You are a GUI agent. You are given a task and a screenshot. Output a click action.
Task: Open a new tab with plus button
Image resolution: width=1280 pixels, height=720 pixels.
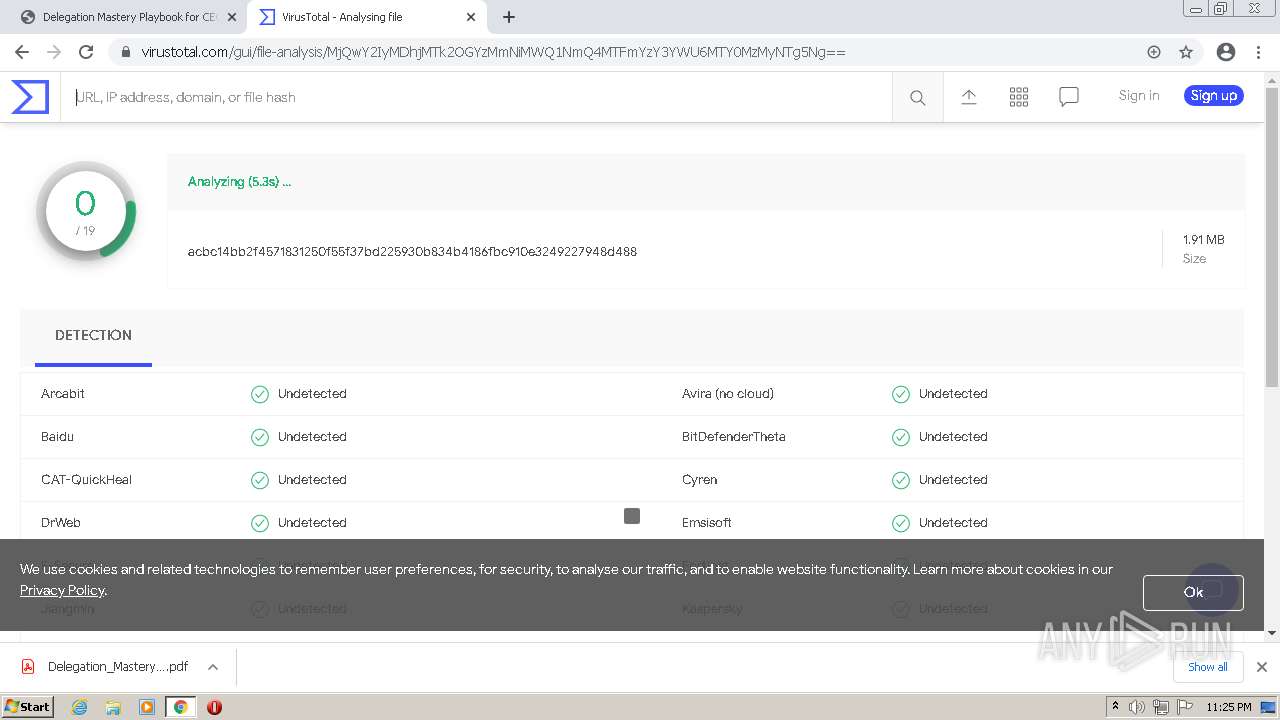click(509, 17)
